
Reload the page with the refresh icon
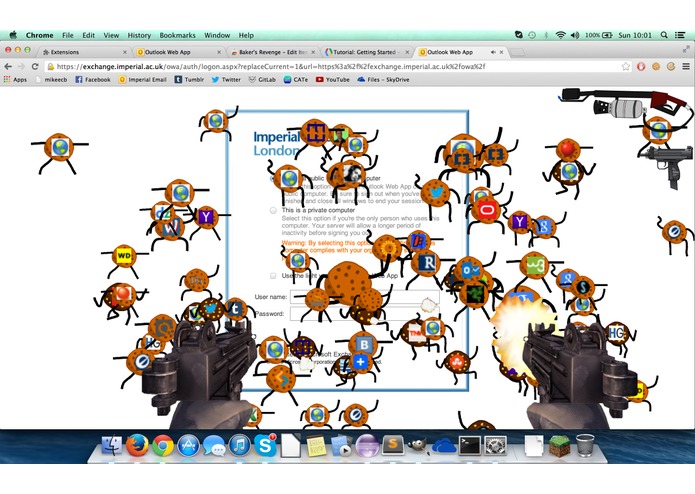(x=35, y=66)
